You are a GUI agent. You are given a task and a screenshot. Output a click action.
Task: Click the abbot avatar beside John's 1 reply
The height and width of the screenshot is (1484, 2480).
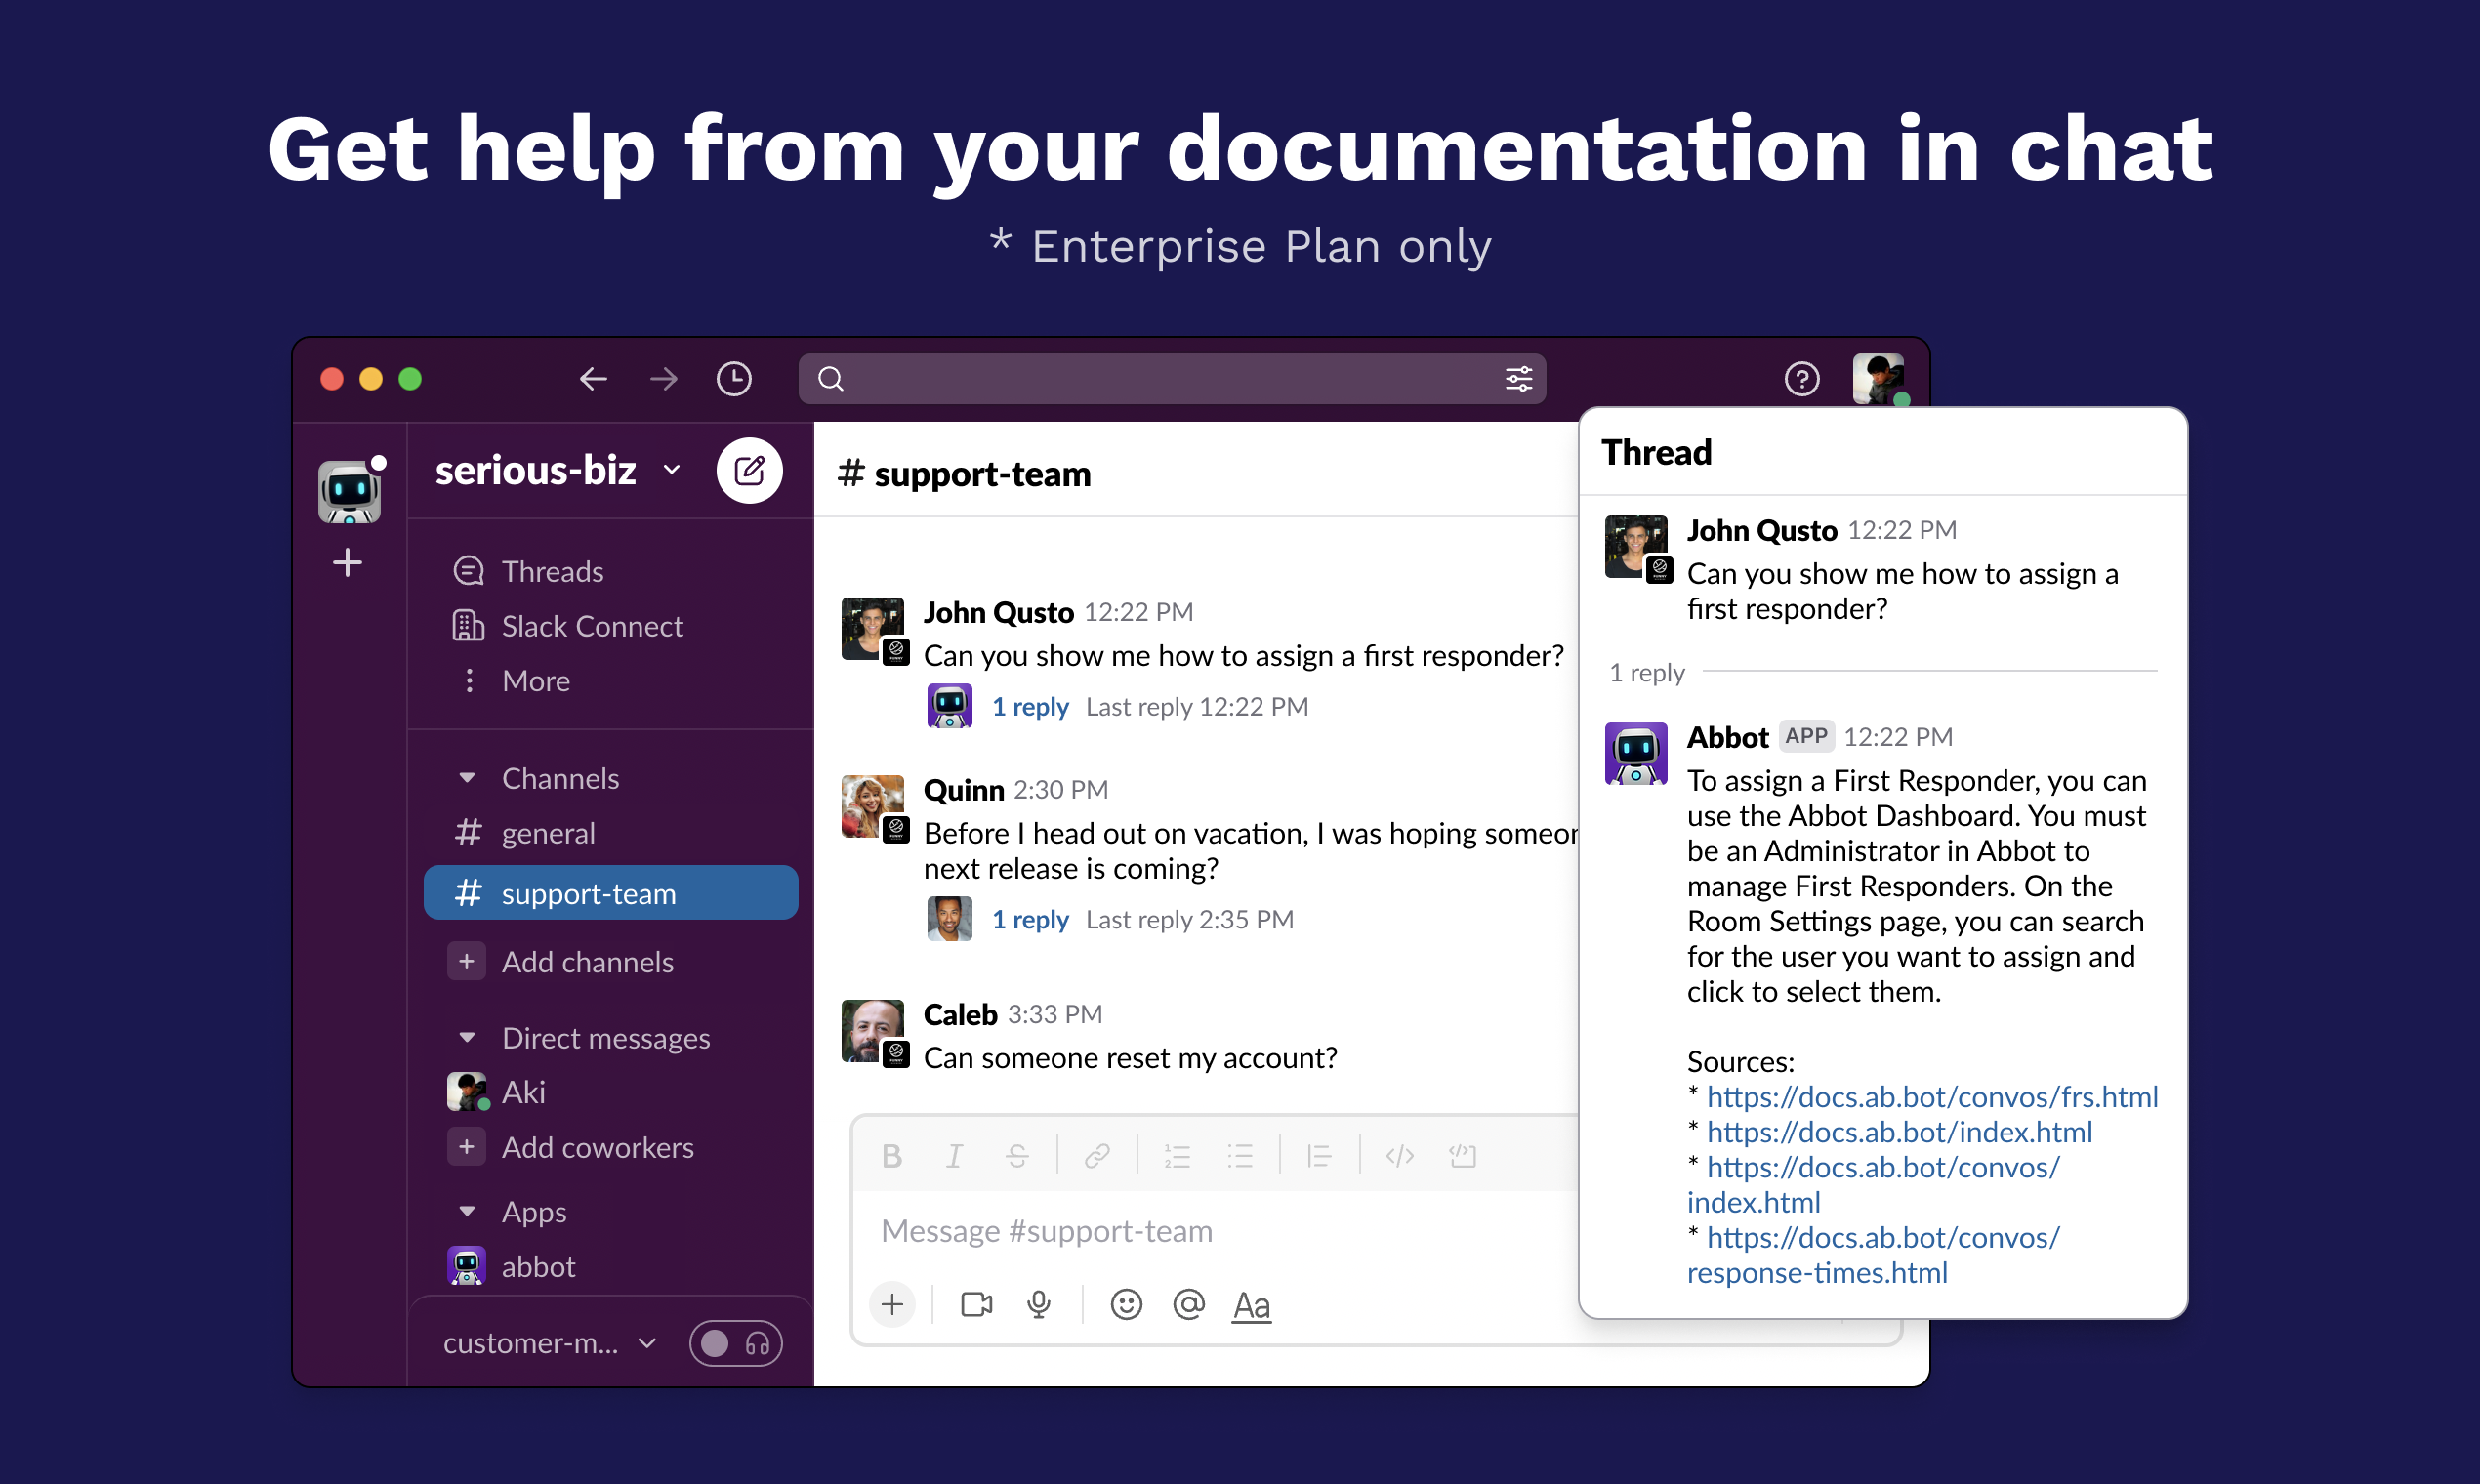[x=949, y=706]
